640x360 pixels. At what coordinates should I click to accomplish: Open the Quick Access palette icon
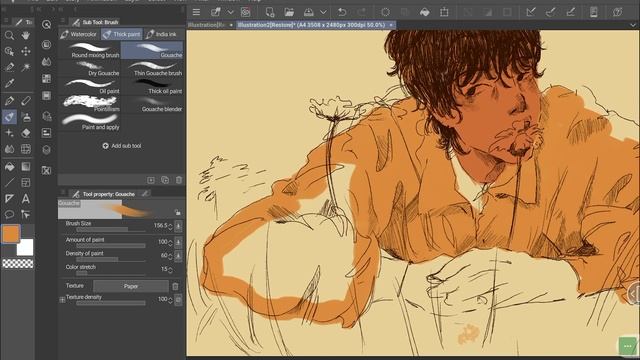click(x=47, y=24)
